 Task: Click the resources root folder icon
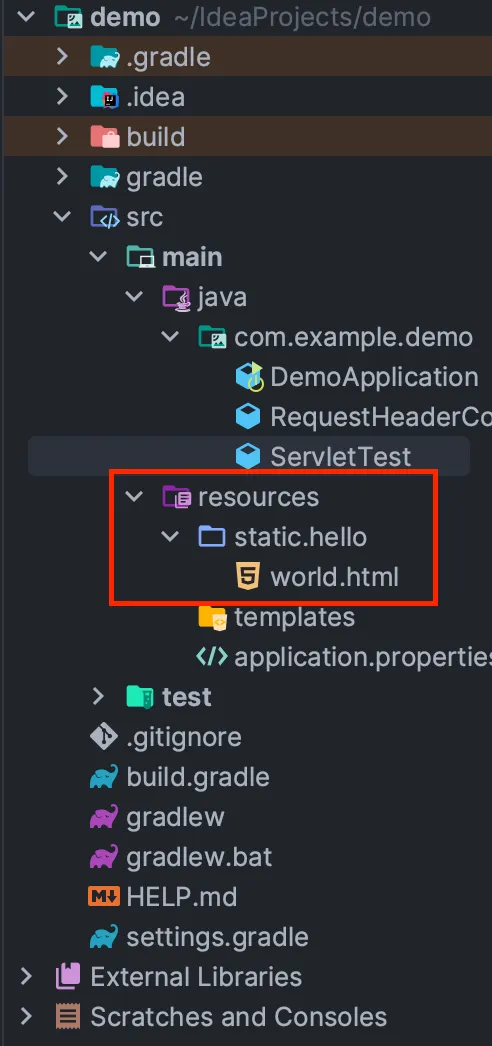(x=176, y=497)
